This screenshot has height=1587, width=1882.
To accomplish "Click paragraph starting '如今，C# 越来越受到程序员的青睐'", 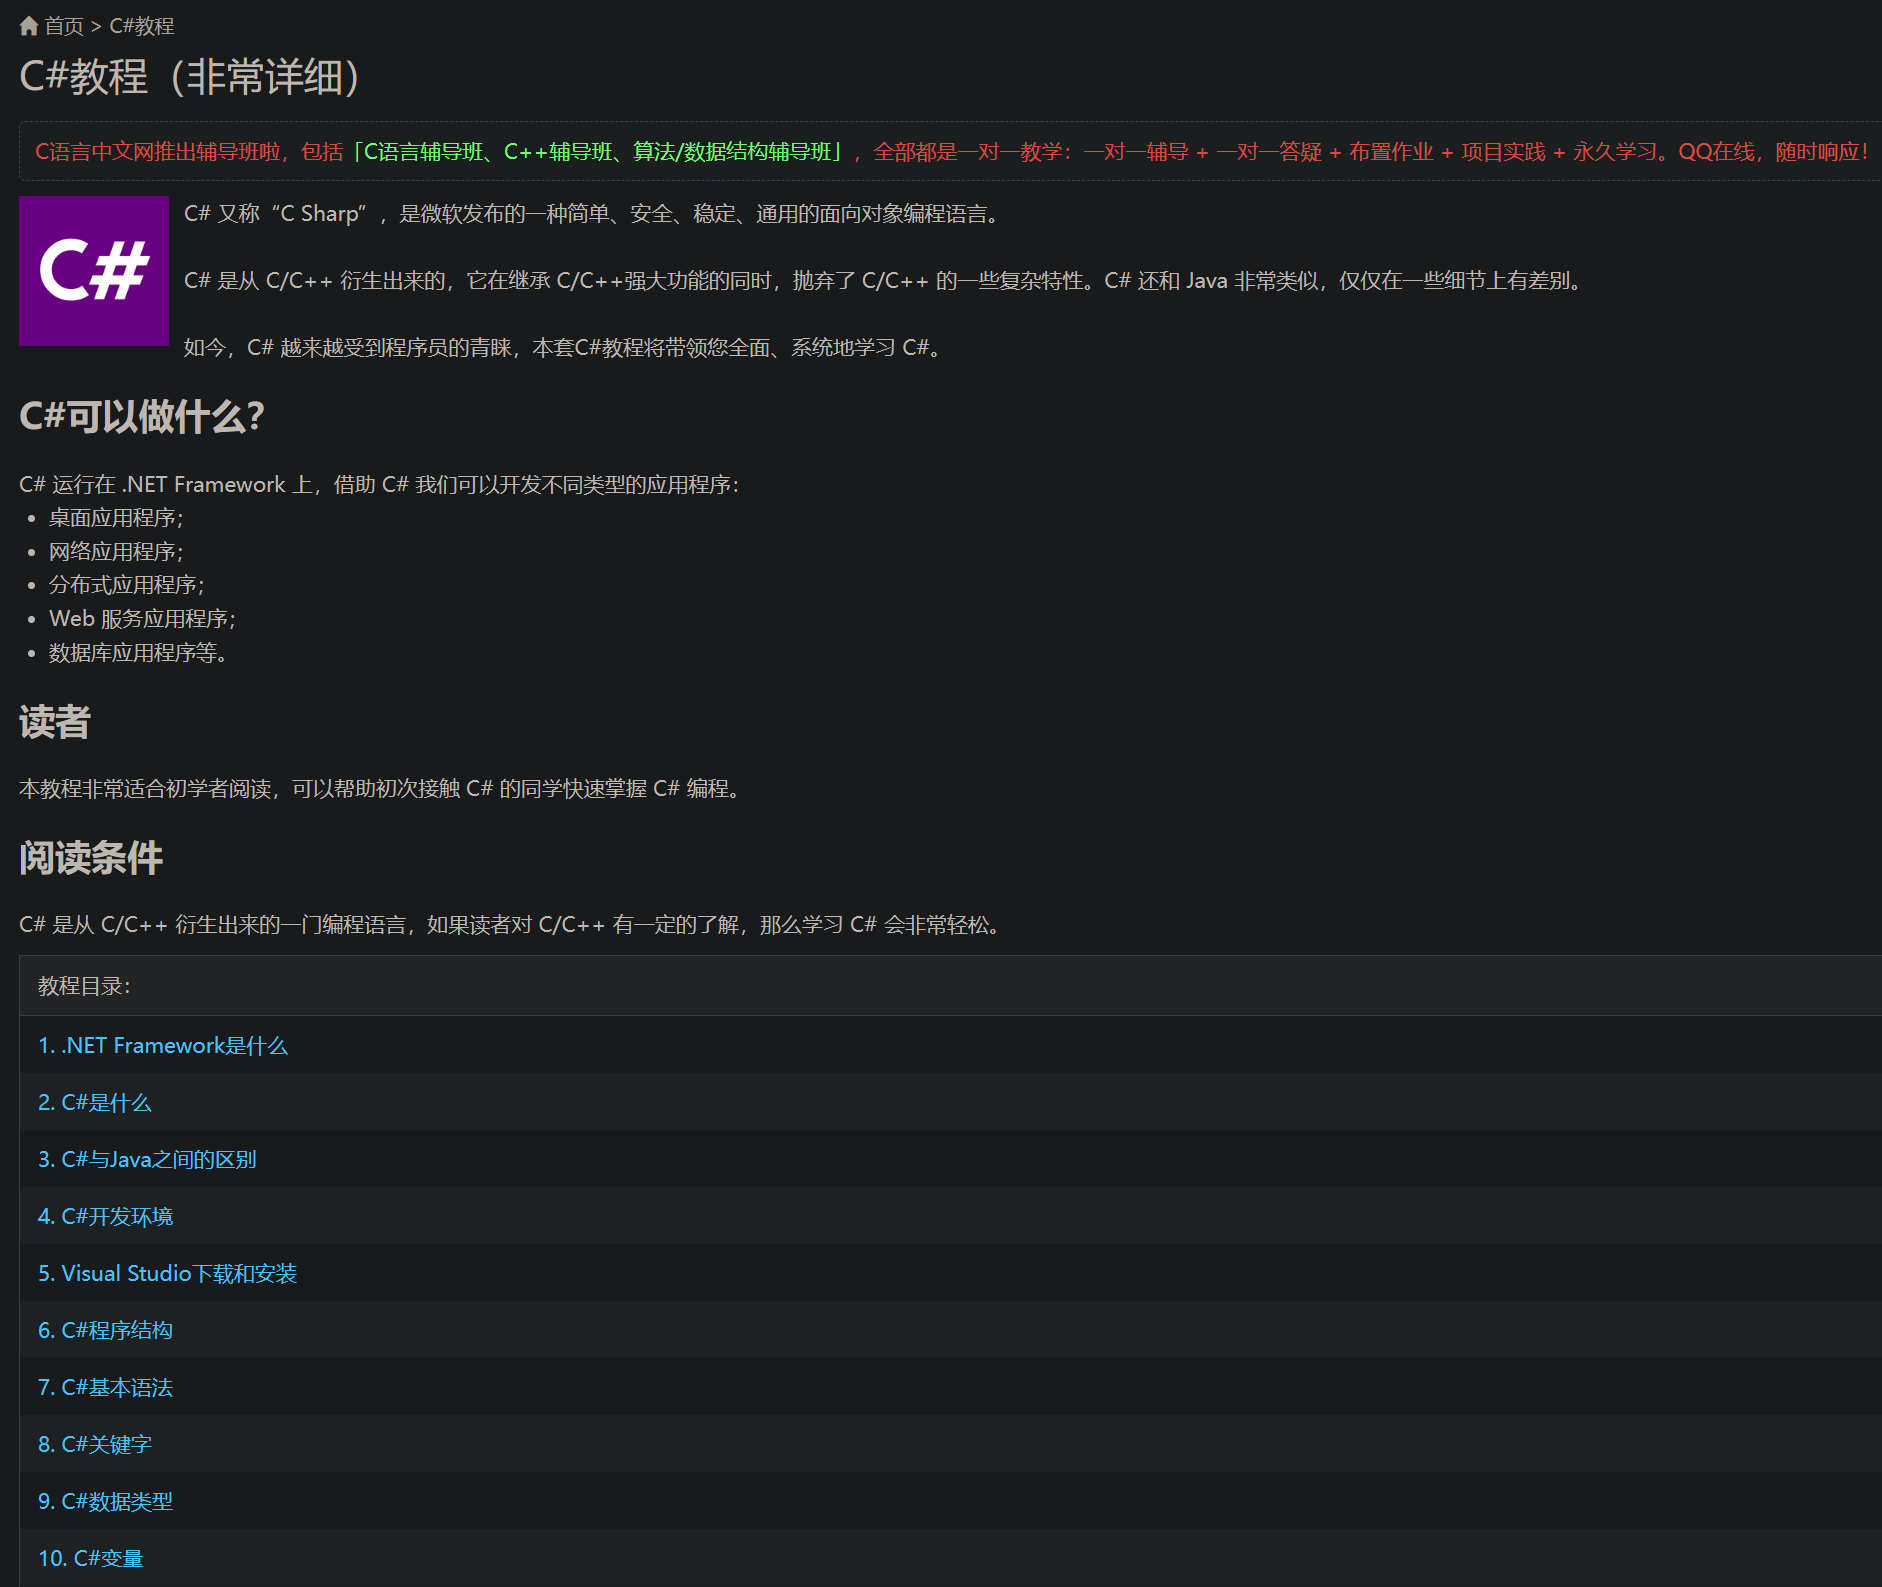I will point(562,348).
